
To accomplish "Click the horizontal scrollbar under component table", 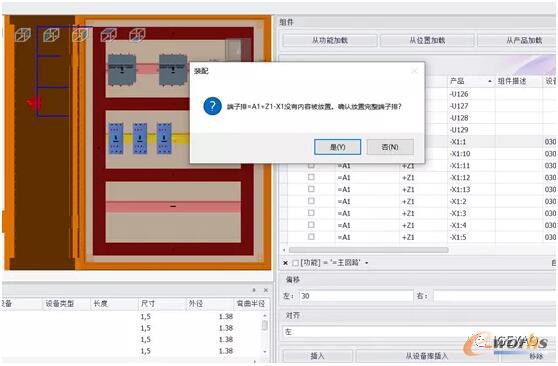I will tap(368, 250).
